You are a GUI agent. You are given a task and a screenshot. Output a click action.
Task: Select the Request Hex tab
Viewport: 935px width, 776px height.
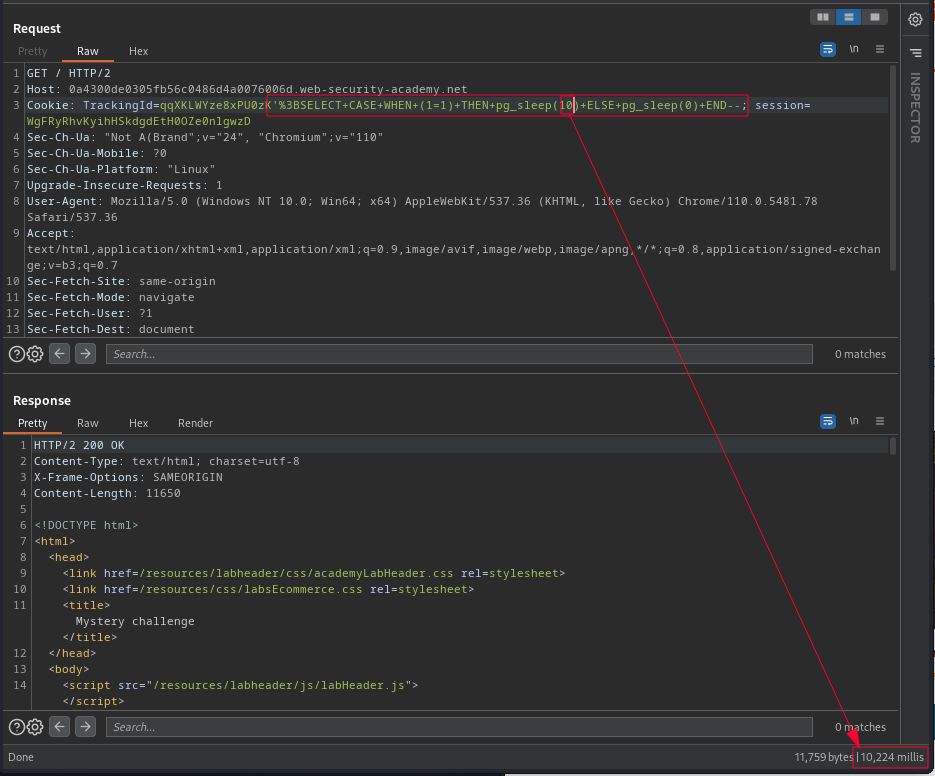138,51
